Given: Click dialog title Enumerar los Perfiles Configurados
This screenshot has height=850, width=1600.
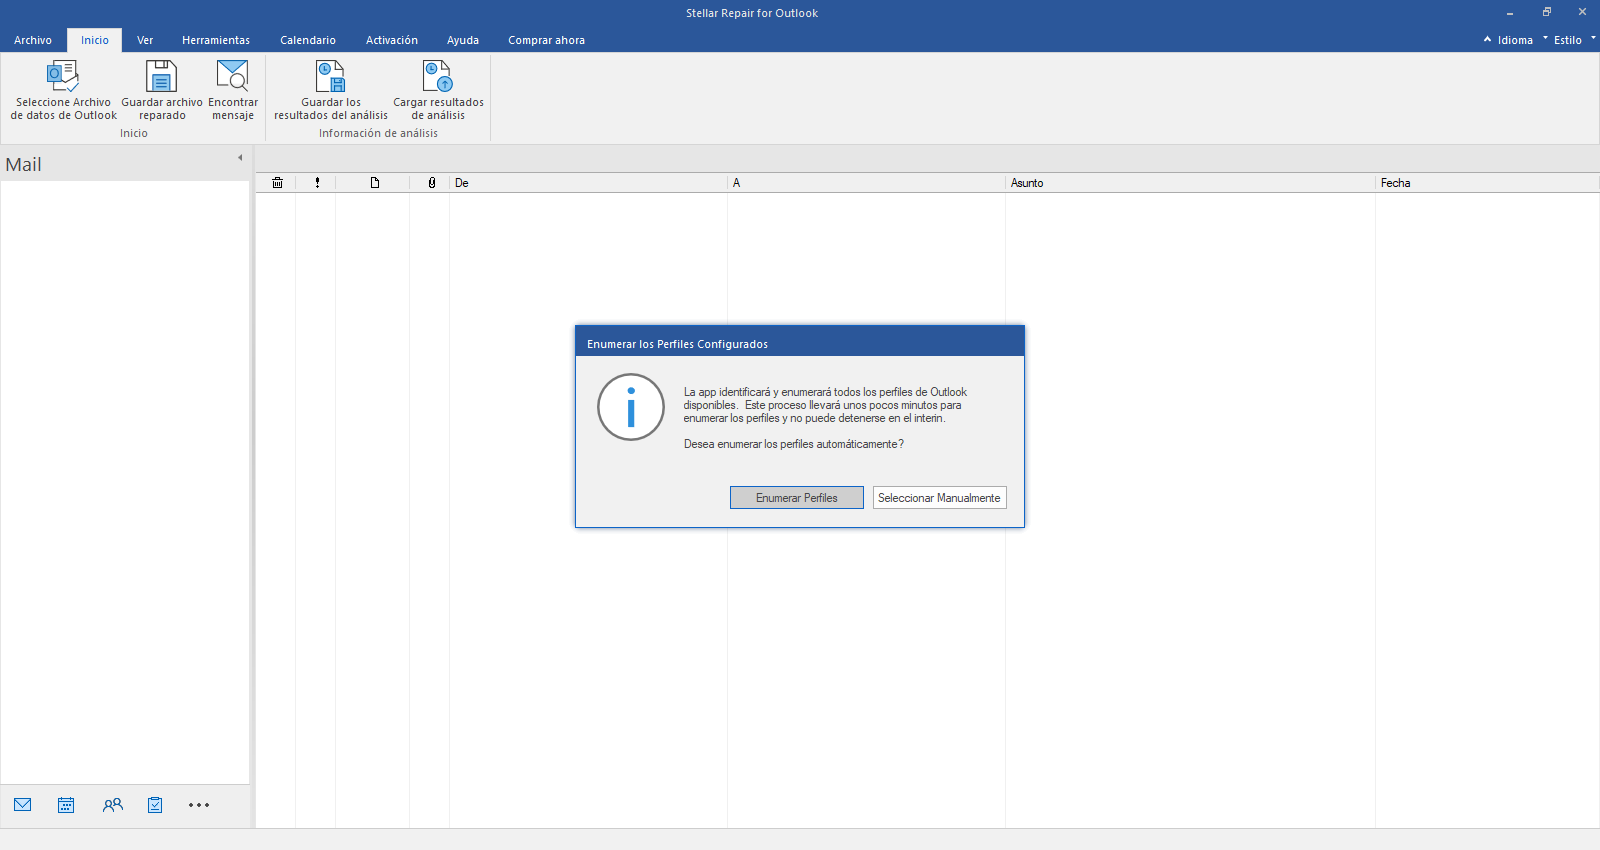Looking at the screenshot, I should click(677, 344).
